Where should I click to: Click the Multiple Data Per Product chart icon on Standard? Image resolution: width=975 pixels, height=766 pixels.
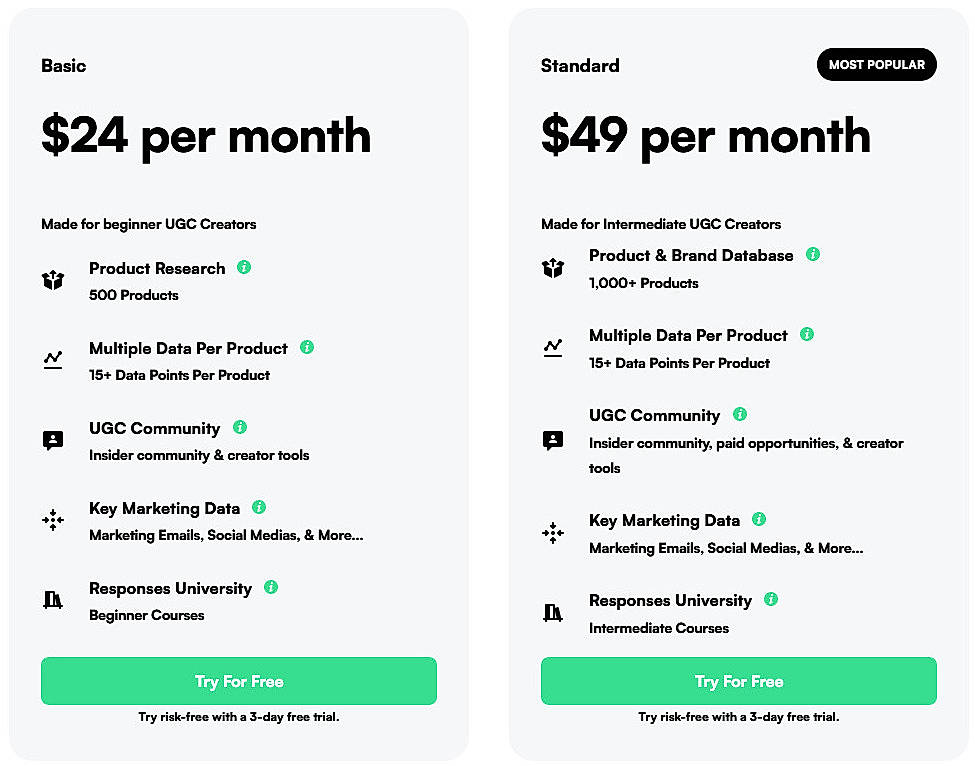[553, 347]
